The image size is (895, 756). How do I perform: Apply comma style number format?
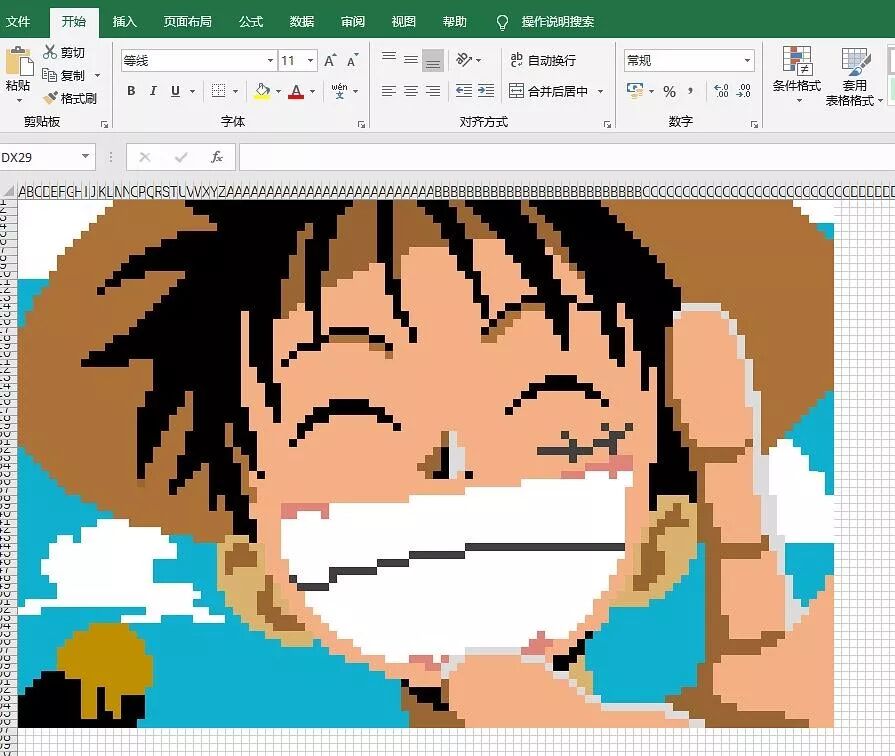point(691,91)
